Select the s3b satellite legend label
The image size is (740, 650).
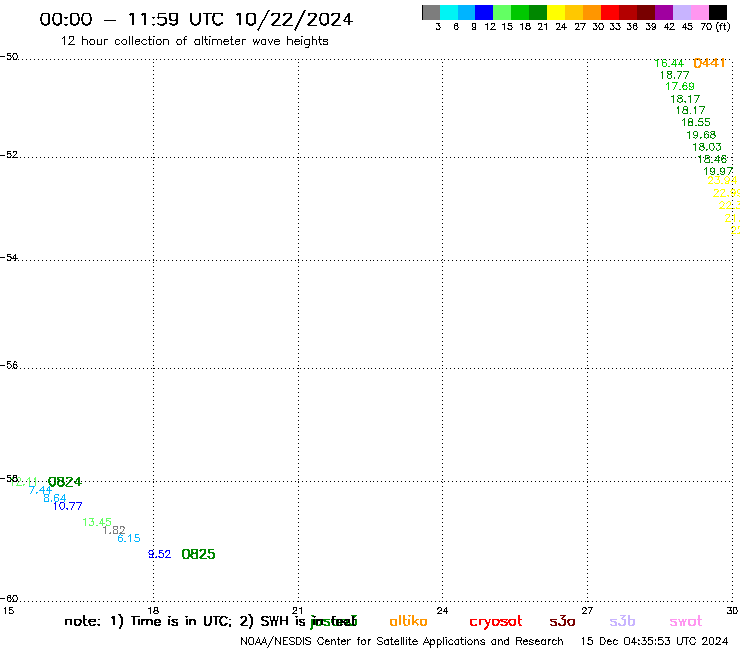coord(622,621)
